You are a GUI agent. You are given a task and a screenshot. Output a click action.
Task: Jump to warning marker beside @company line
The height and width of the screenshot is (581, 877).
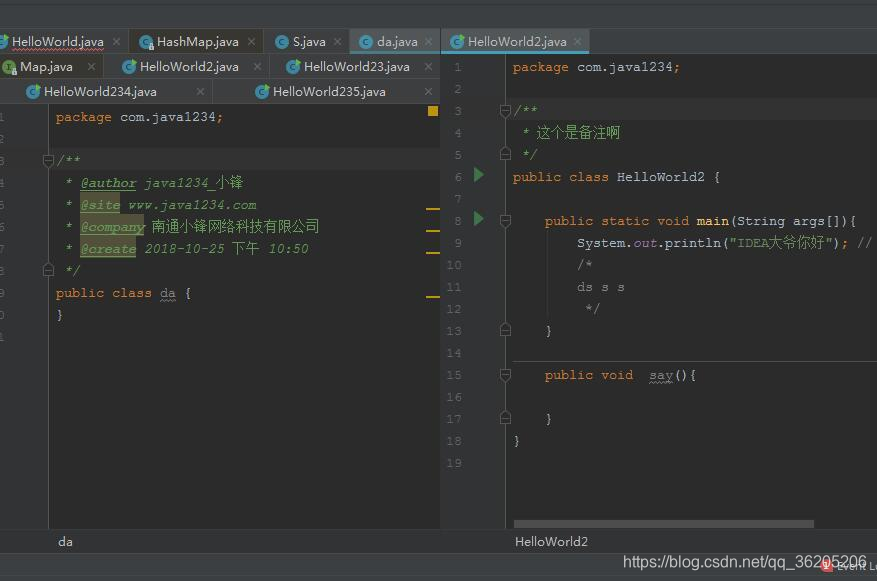coord(432,230)
